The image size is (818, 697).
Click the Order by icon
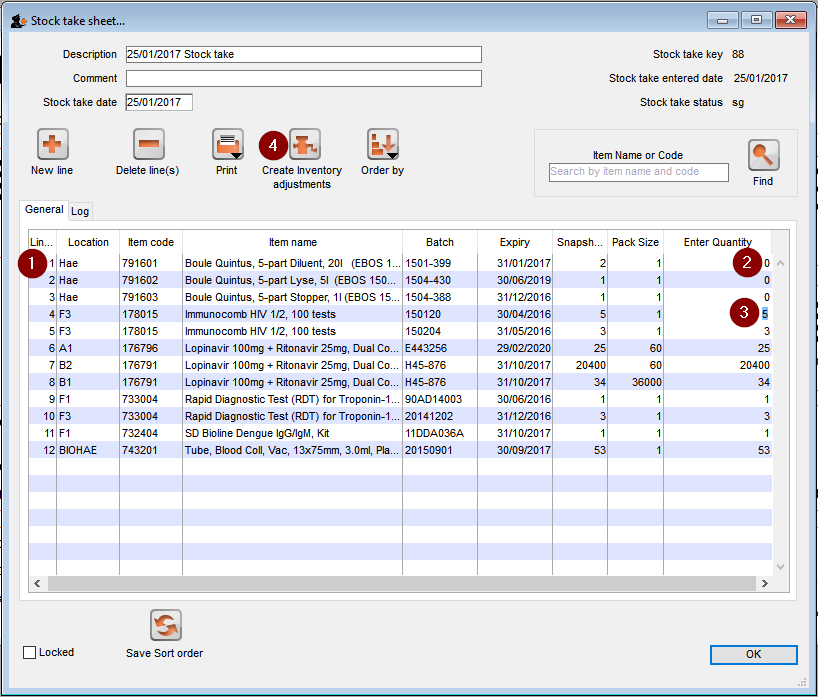[382, 146]
